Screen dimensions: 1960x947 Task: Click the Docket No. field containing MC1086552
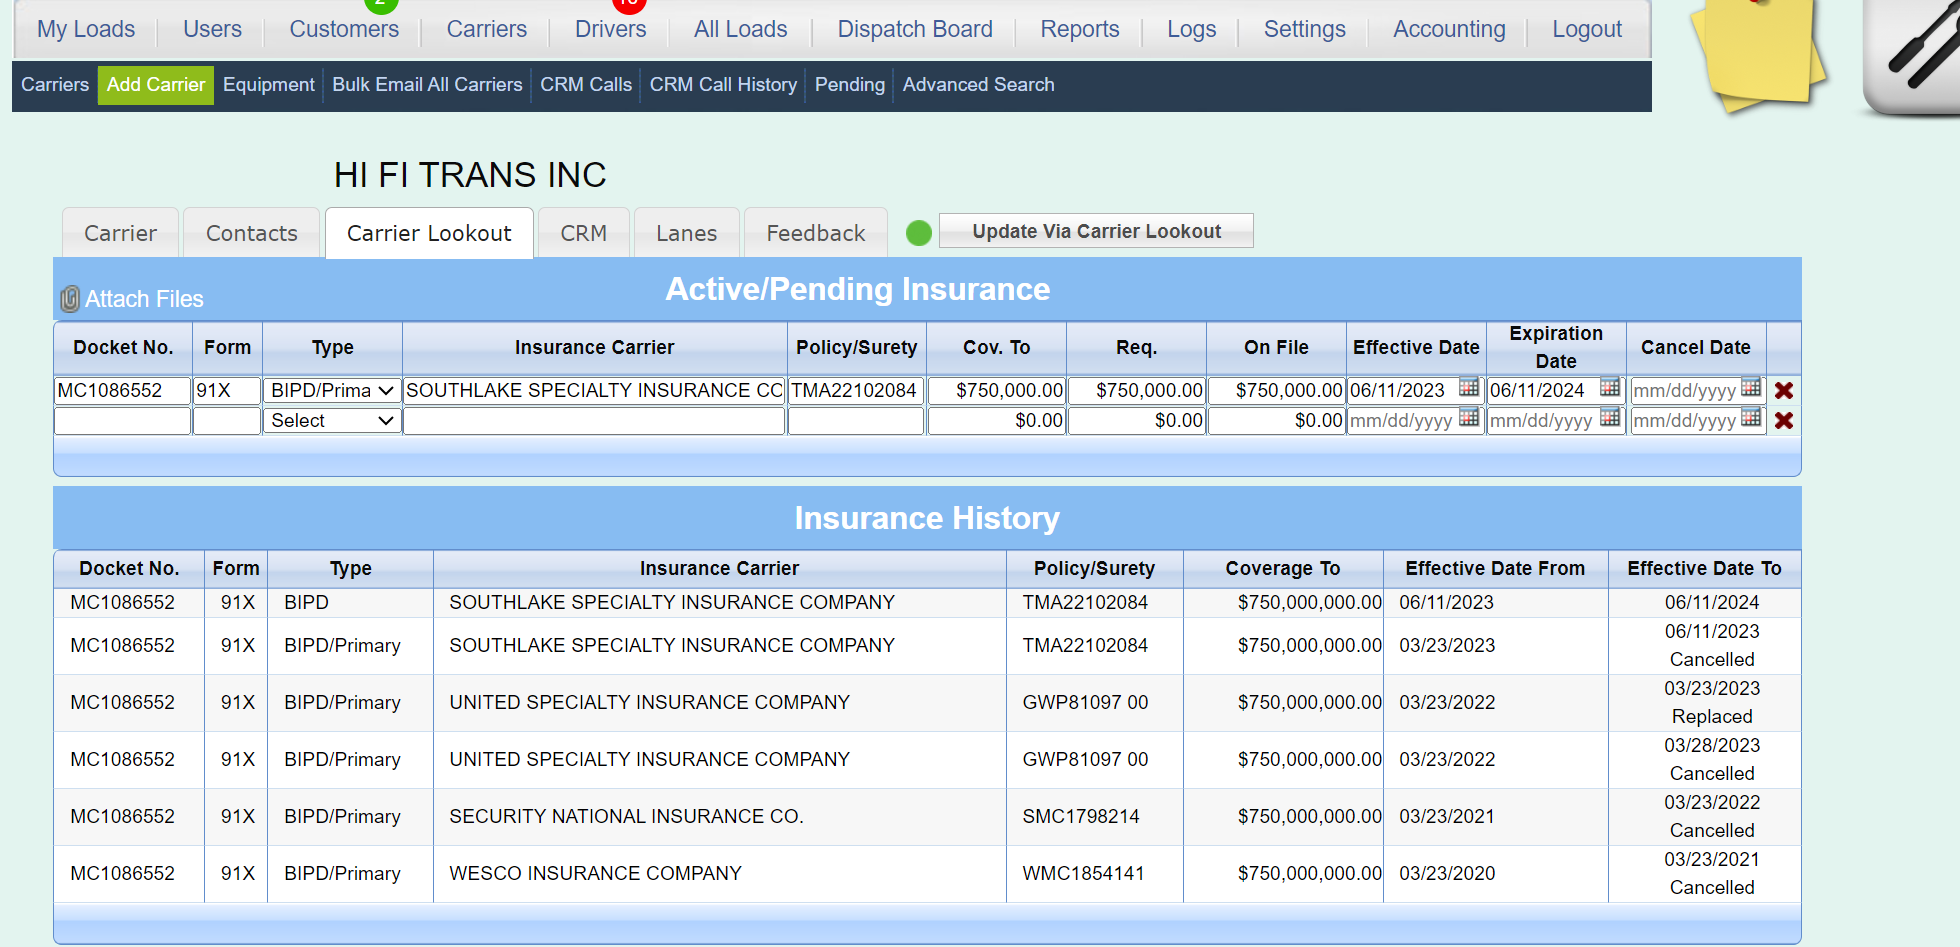[122, 390]
